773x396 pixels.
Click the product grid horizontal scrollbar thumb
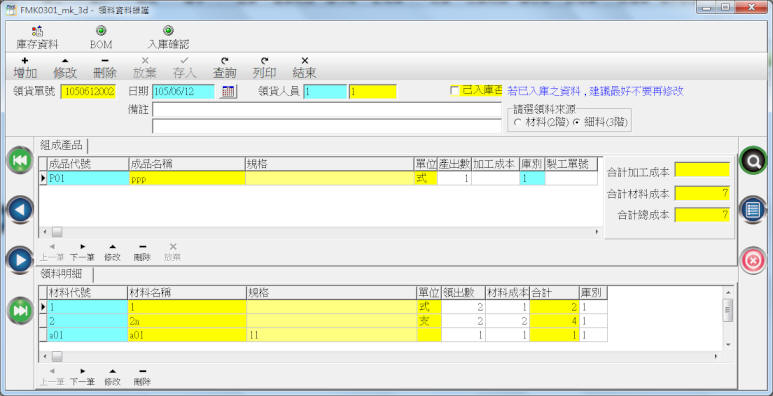(x=57, y=232)
